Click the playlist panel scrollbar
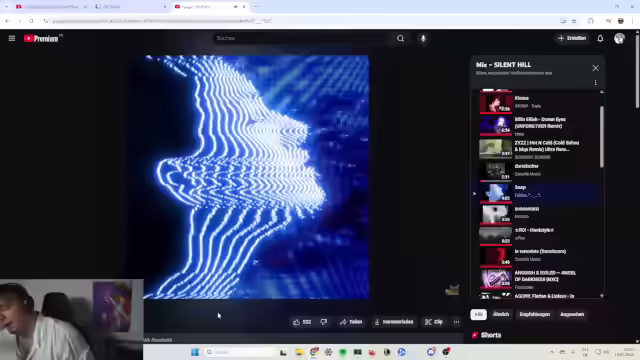The image size is (640, 360). pos(602,136)
